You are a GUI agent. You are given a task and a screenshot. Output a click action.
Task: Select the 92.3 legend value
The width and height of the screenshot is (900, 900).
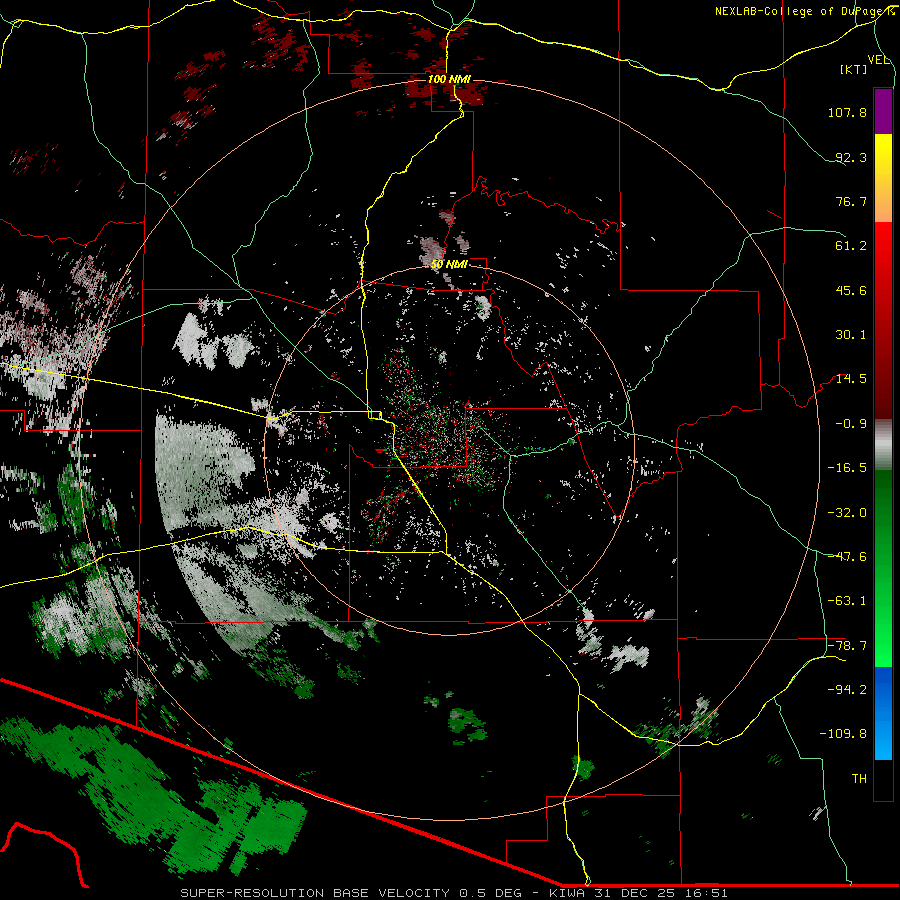pos(851,157)
